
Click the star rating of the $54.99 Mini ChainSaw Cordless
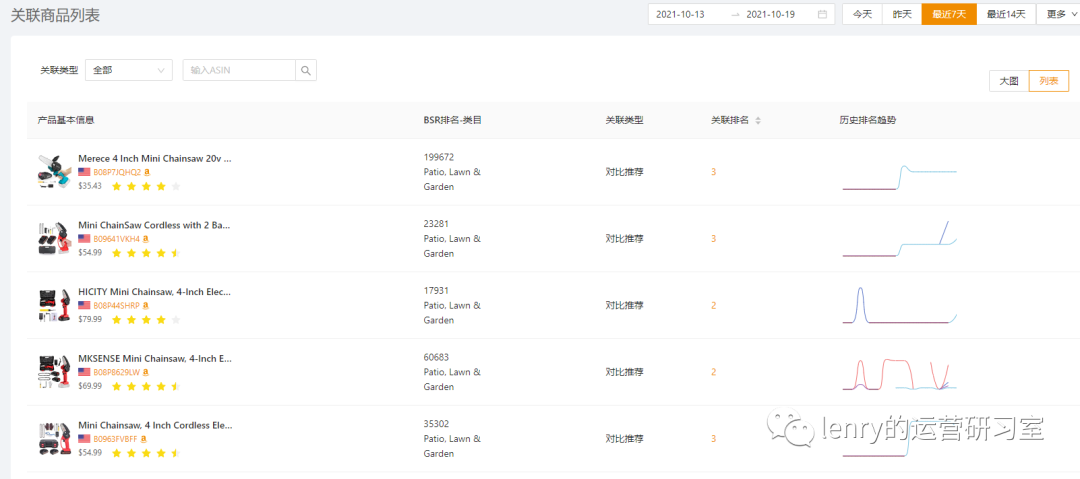pos(145,253)
